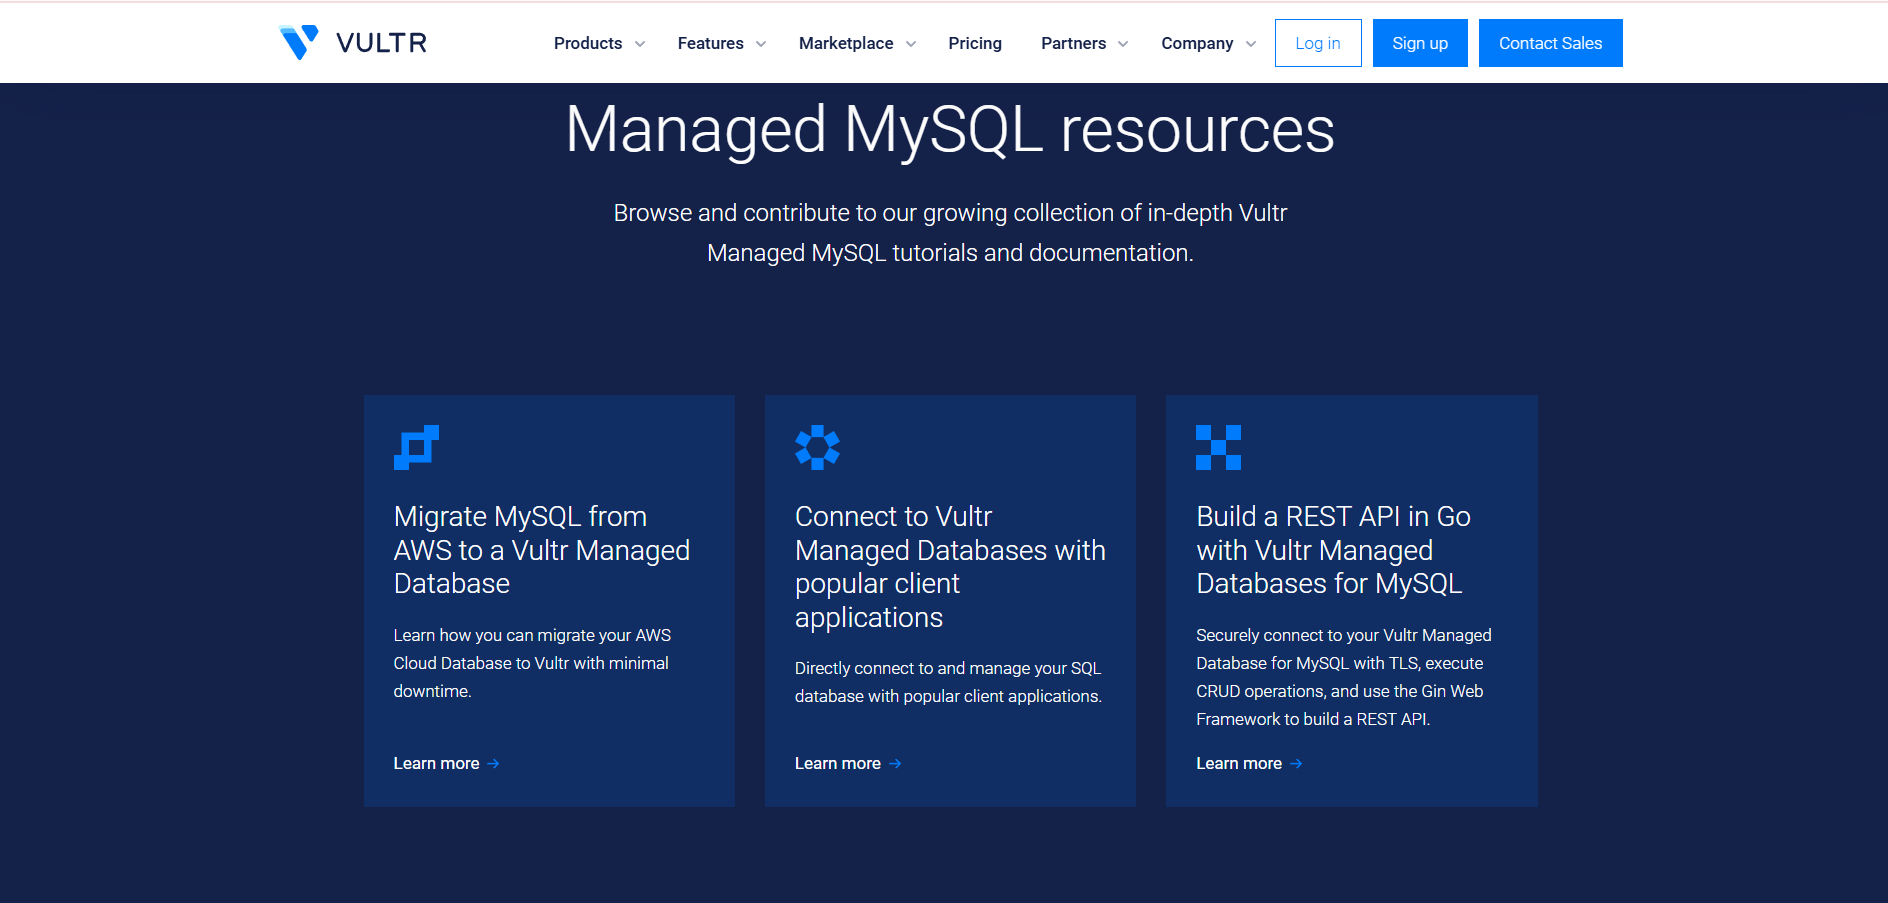Expand the Partners menu chevron
The height and width of the screenshot is (903, 1888).
click(x=1123, y=44)
